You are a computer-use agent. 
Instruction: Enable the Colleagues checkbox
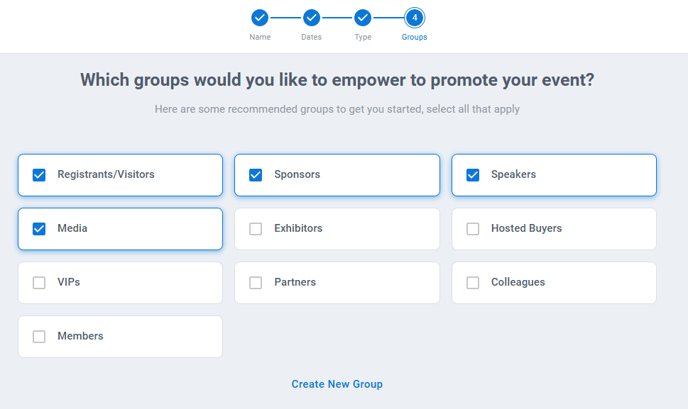473,283
